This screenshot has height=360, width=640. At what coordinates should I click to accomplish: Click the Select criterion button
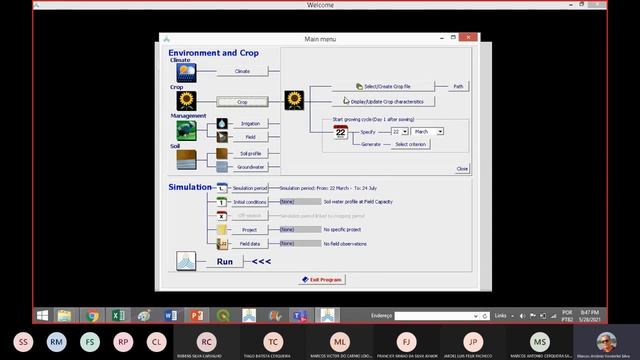410,144
